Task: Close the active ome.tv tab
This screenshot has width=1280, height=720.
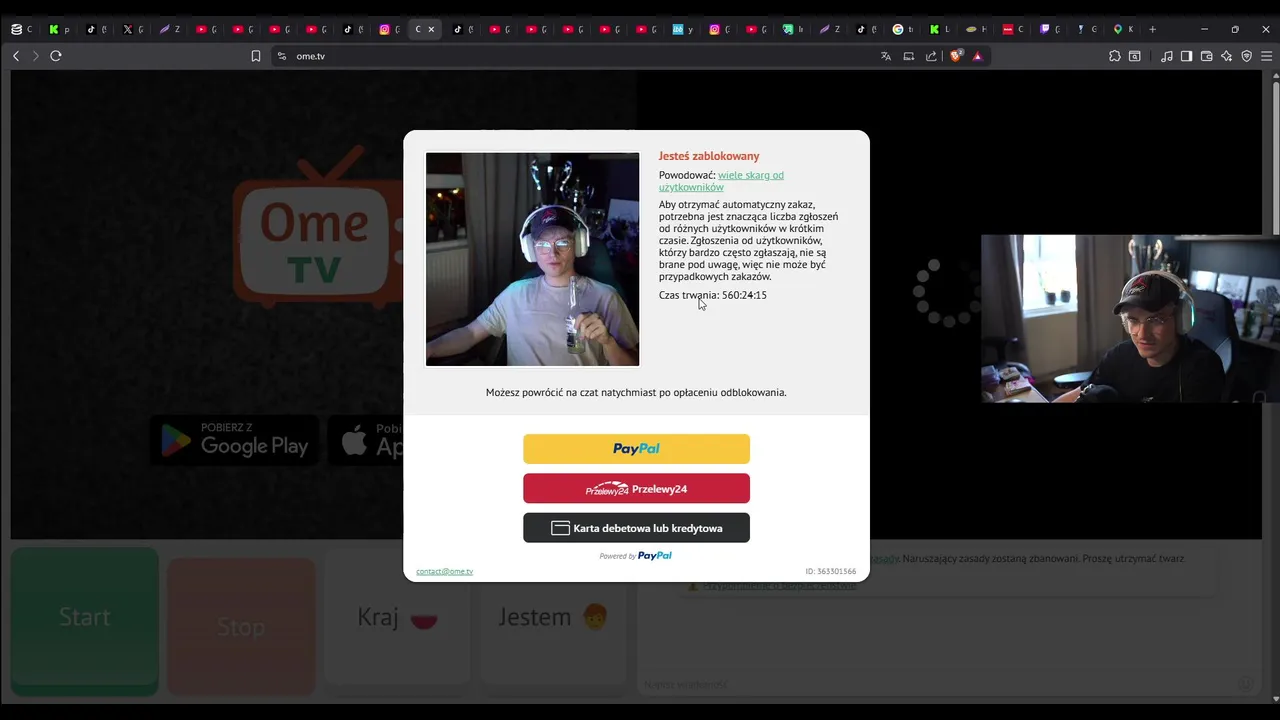Action: 431,29
